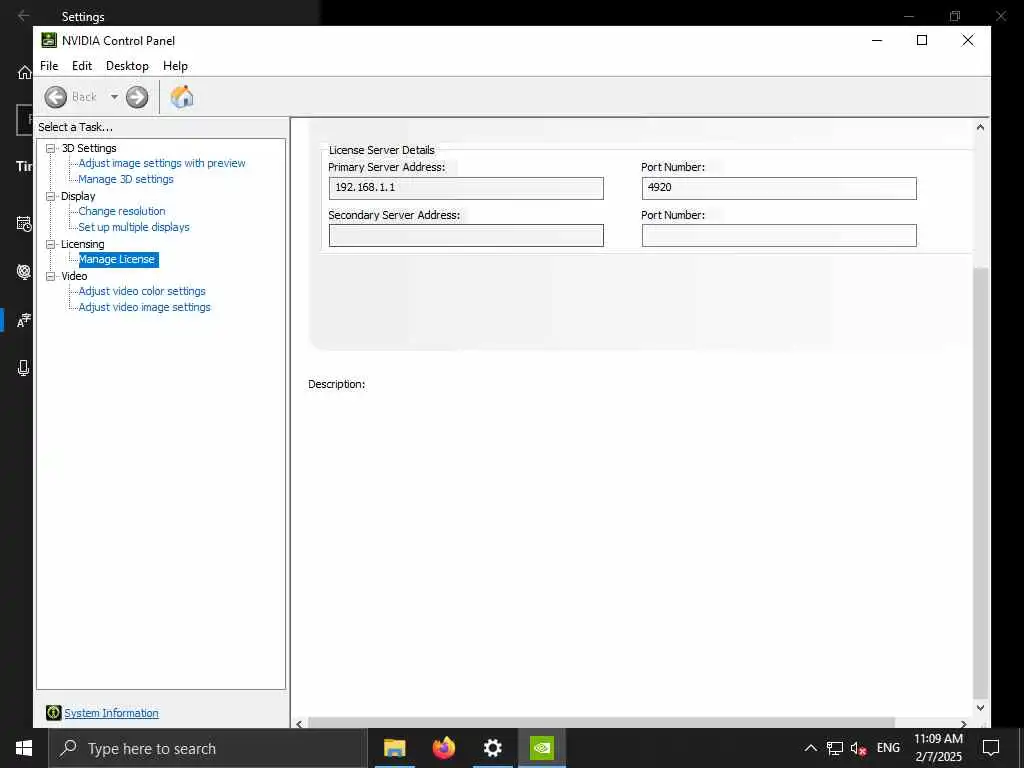The width and height of the screenshot is (1024, 768).
Task: Open the Home icon in the toolbar
Action: 182,97
